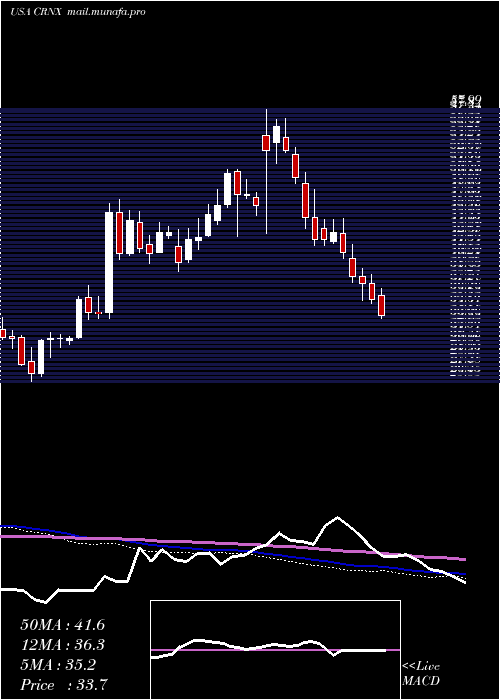Select the "Price : 33.7" readout
Image resolution: width=500 pixels, height=700 pixels.
click(63, 684)
